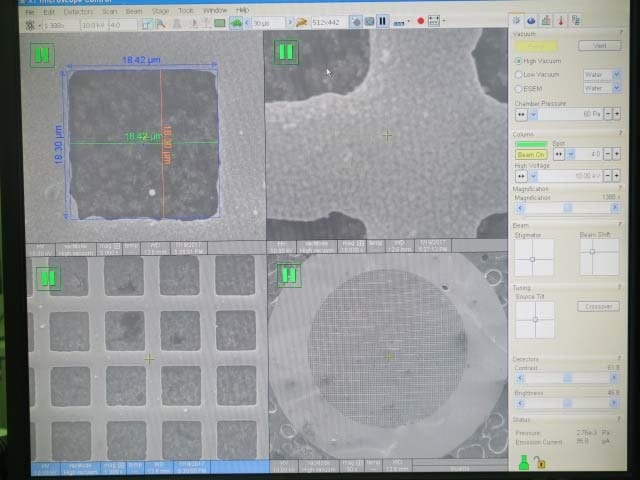This screenshot has width=640, height=480.
Task: Click the measurement ruler icon in toolbar
Action: coord(399,23)
